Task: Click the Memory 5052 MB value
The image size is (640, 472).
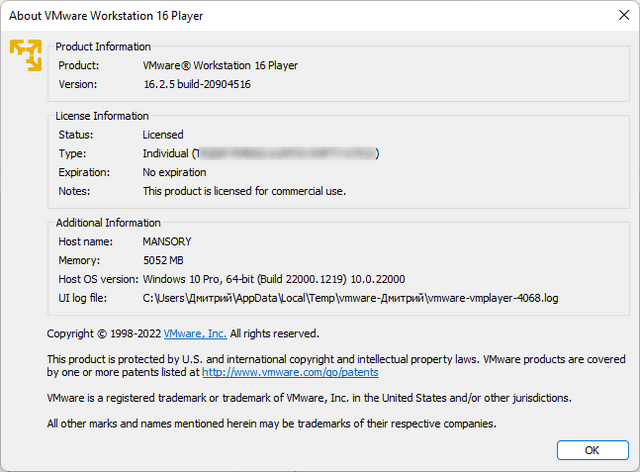Action: tap(164, 260)
